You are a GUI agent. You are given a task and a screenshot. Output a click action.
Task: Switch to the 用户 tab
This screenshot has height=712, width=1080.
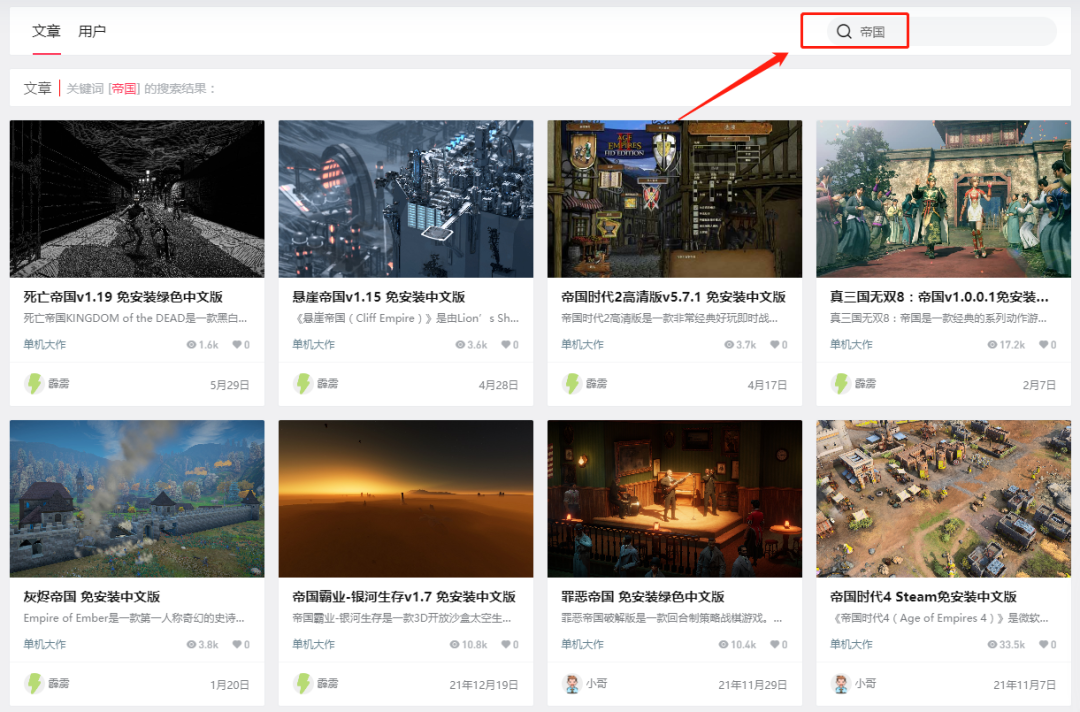92,31
